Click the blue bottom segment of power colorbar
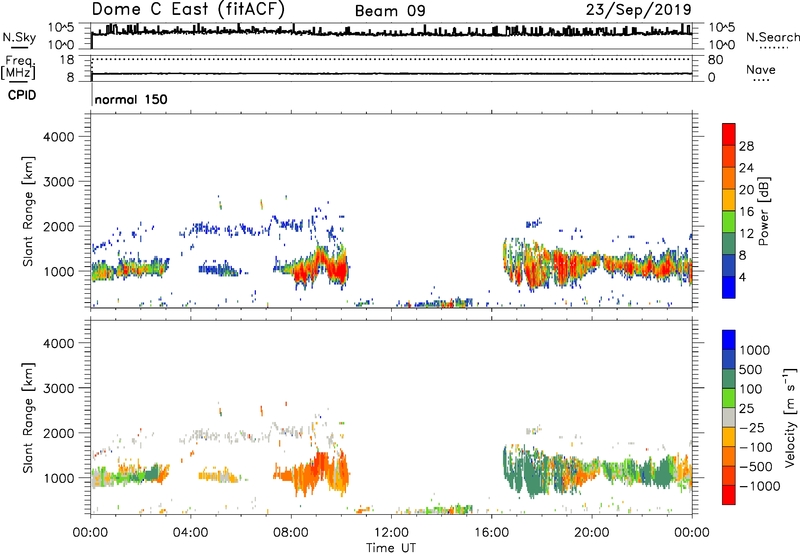 (729, 287)
